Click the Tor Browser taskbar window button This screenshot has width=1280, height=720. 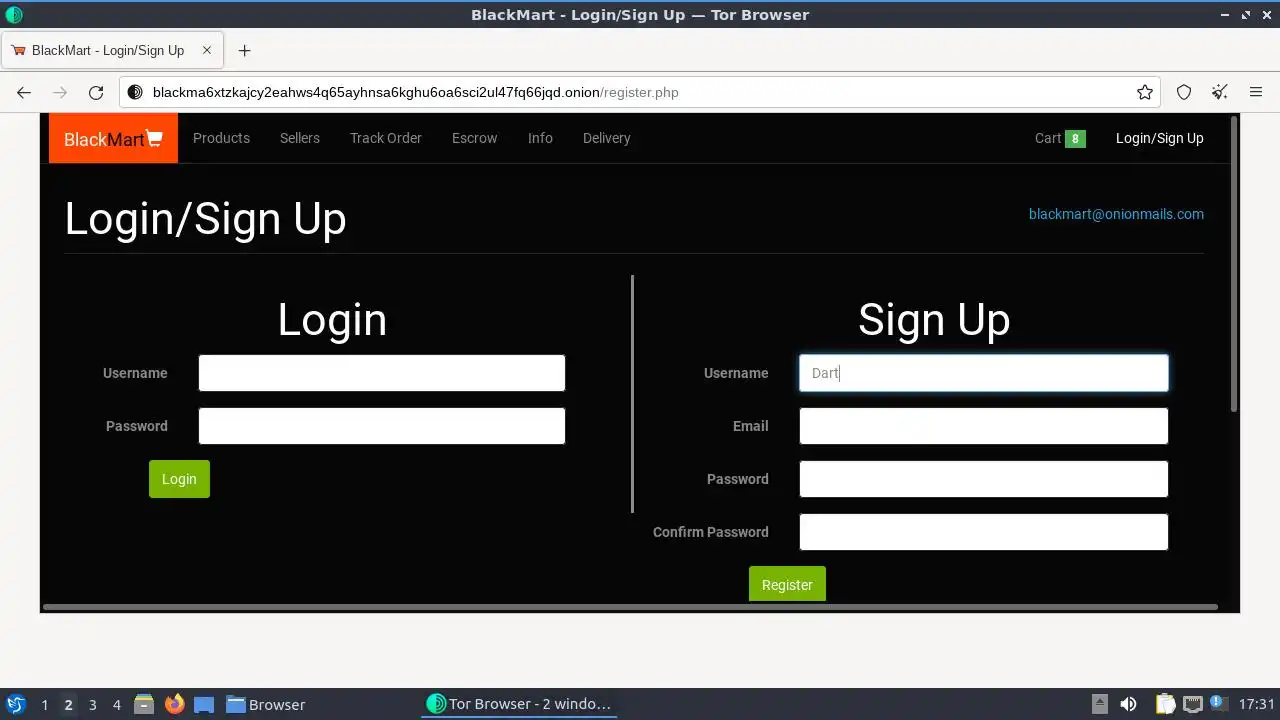520,704
